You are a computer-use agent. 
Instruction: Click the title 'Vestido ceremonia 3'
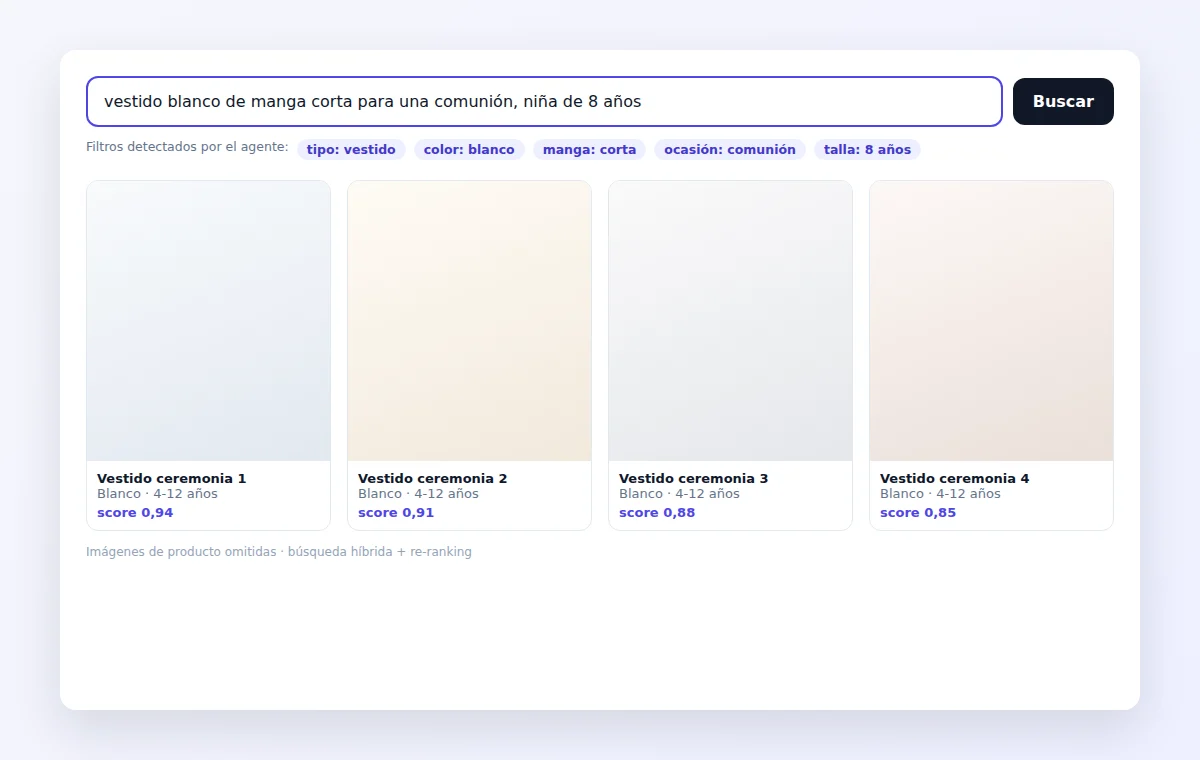(x=693, y=478)
